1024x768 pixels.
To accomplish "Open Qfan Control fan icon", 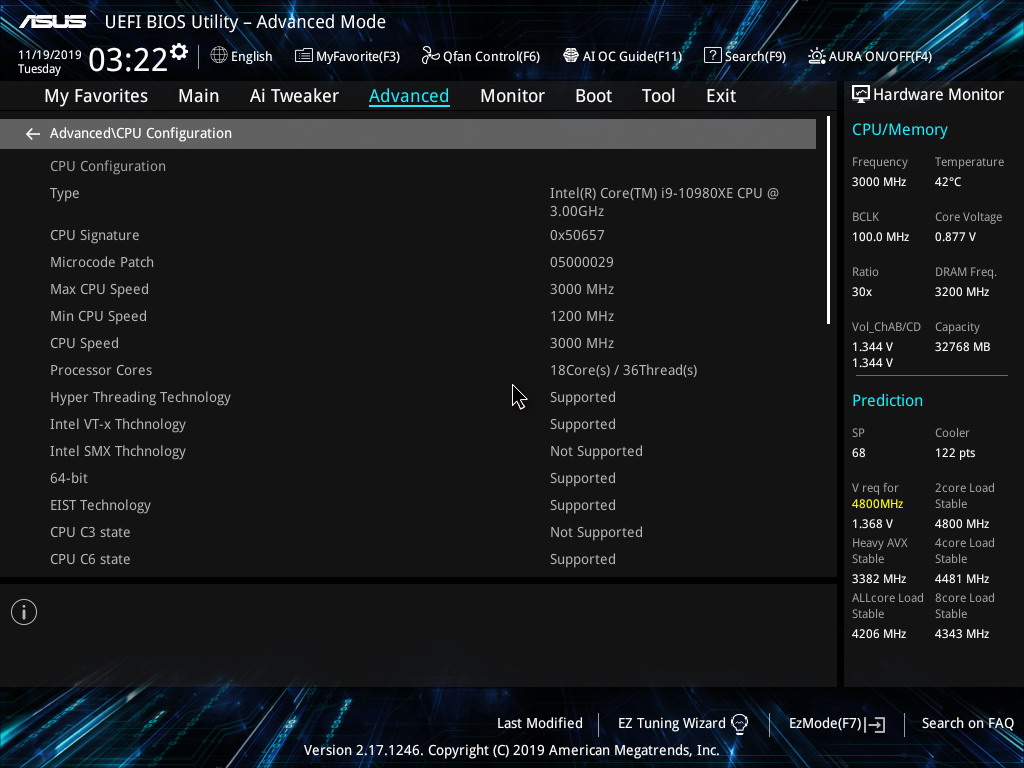I will point(430,56).
